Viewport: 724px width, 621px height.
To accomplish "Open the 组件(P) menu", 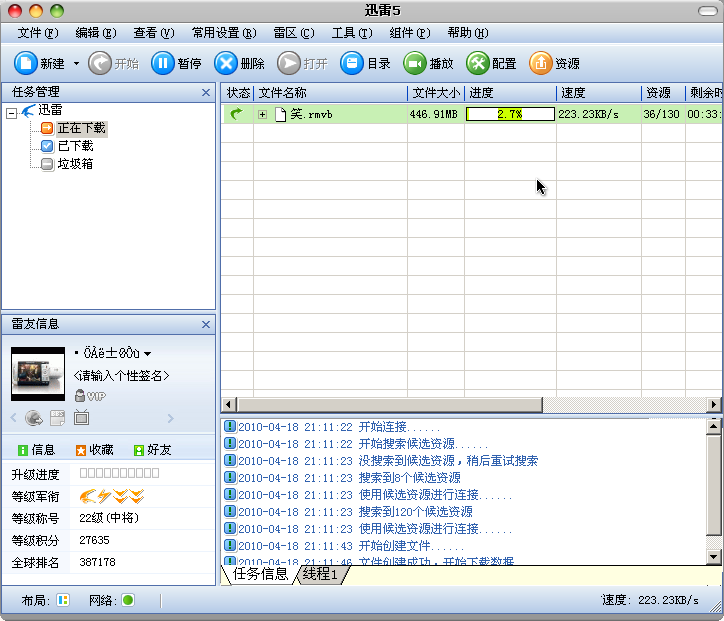I will 410,33.
